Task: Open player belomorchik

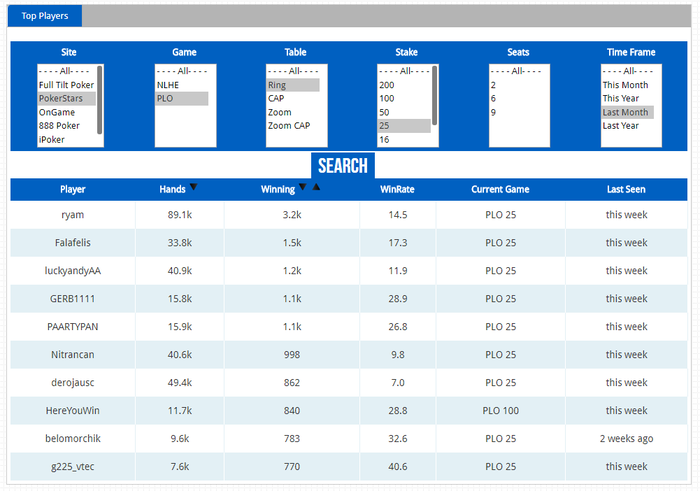Action: click(x=73, y=439)
